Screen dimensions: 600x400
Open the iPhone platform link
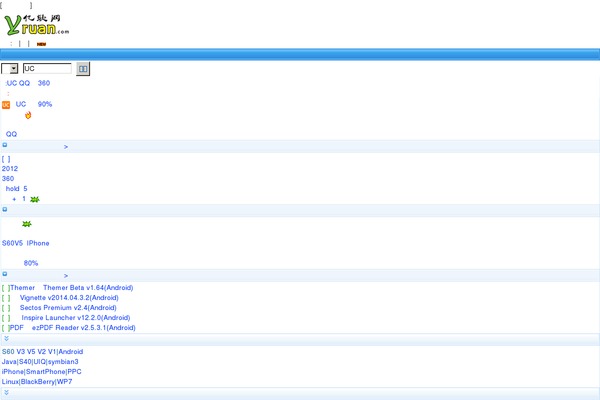click(x=13, y=371)
